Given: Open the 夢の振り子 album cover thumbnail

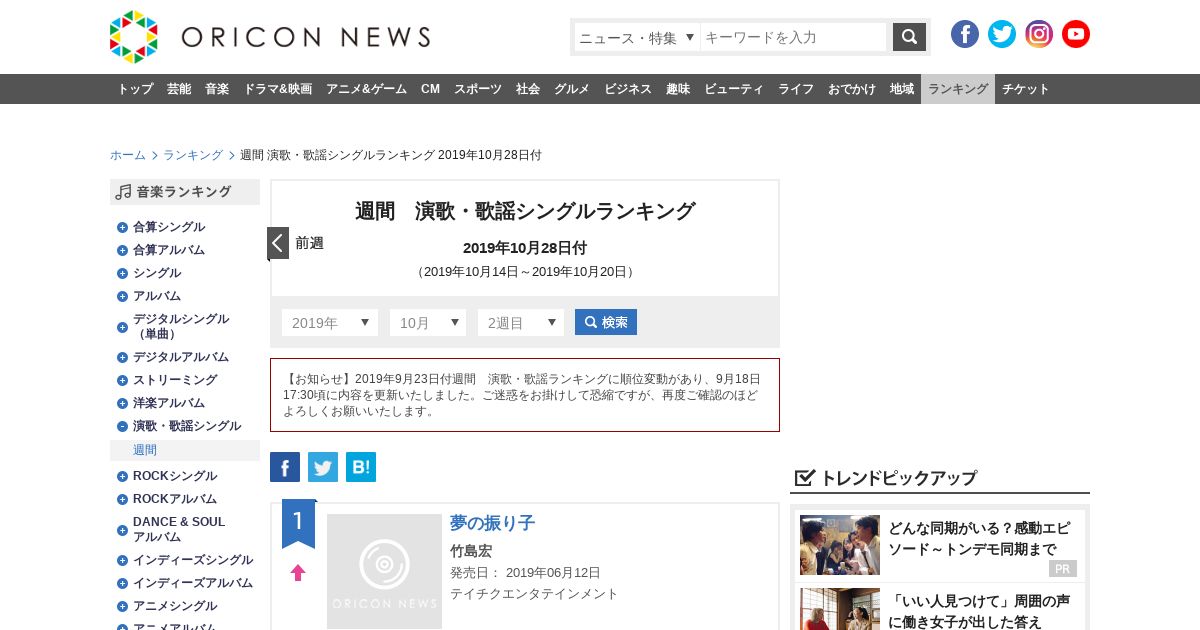Looking at the screenshot, I should pyautogui.click(x=384, y=571).
